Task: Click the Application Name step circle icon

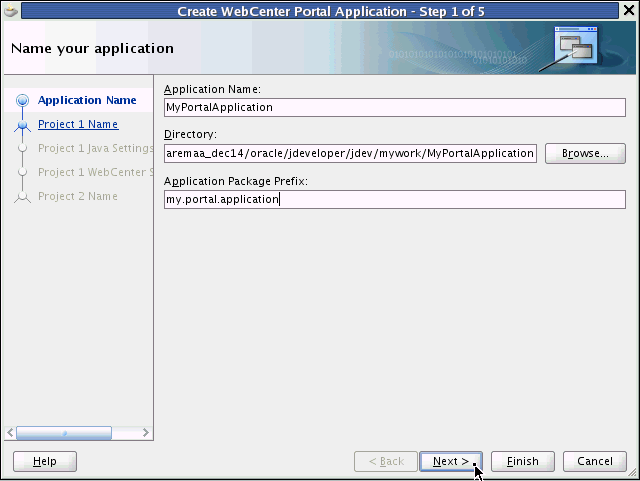Action: 22,100
